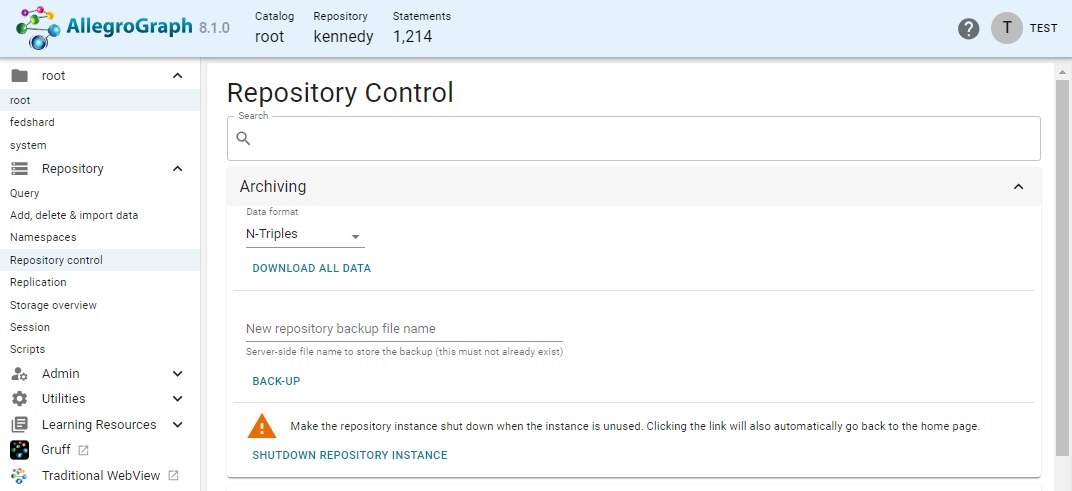Click the Learning Resources book icon
Image resolution: width=1072 pixels, height=491 pixels.
click(x=19, y=425)
